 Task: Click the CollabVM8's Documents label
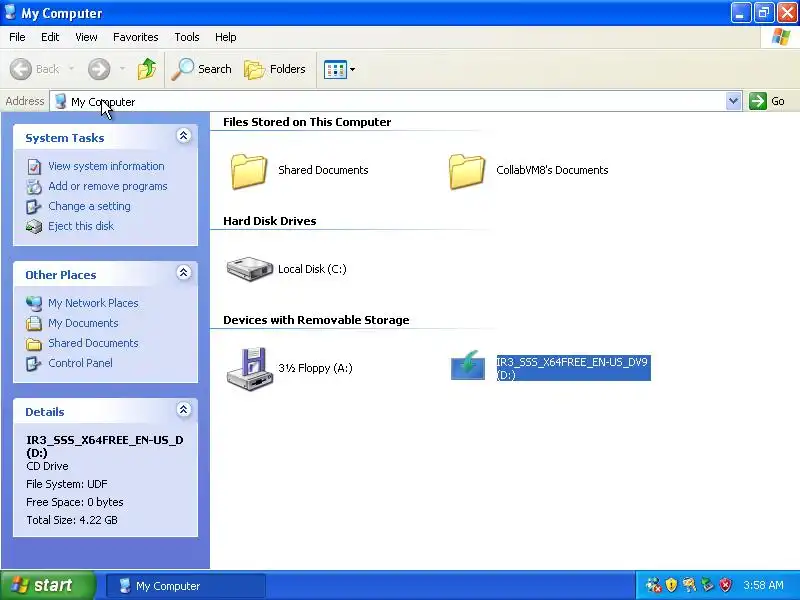[x=552, y=170]
